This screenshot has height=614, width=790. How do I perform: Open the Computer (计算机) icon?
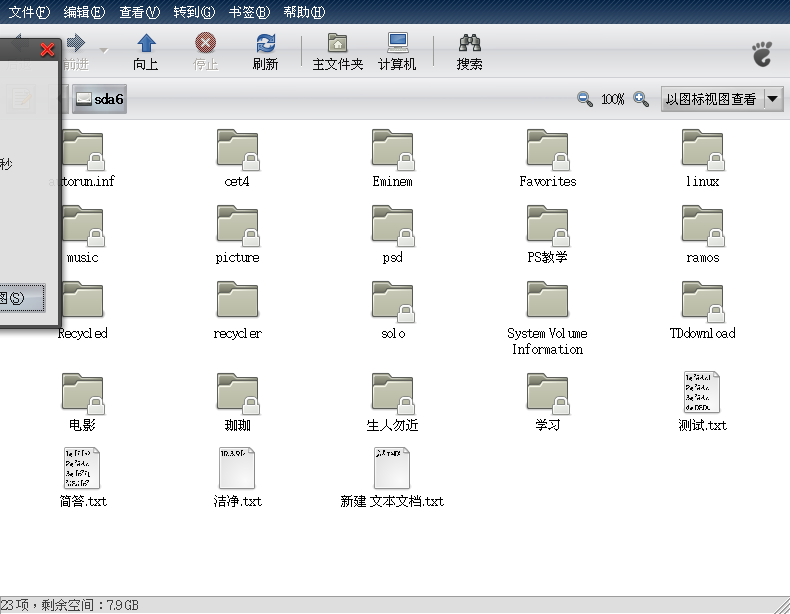click(x=398, y=43)
